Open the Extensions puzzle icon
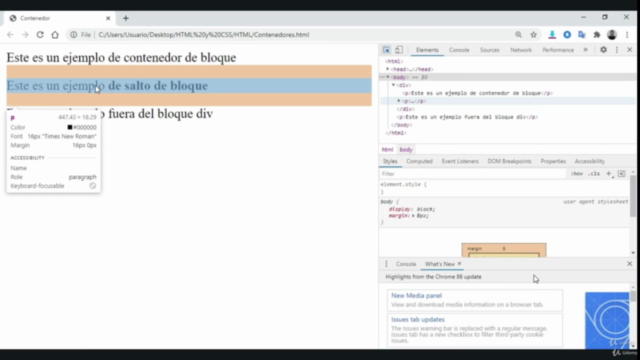Screen dimensions: 640x360 tap(597, 35)
